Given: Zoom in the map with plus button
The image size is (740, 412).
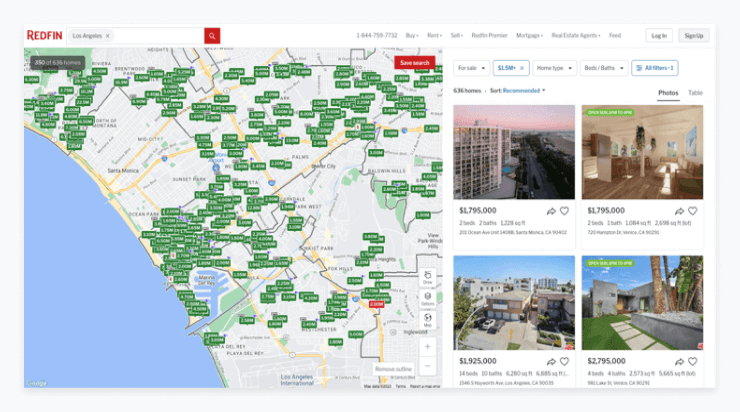Looking at the screenshot, I should 427,346.
